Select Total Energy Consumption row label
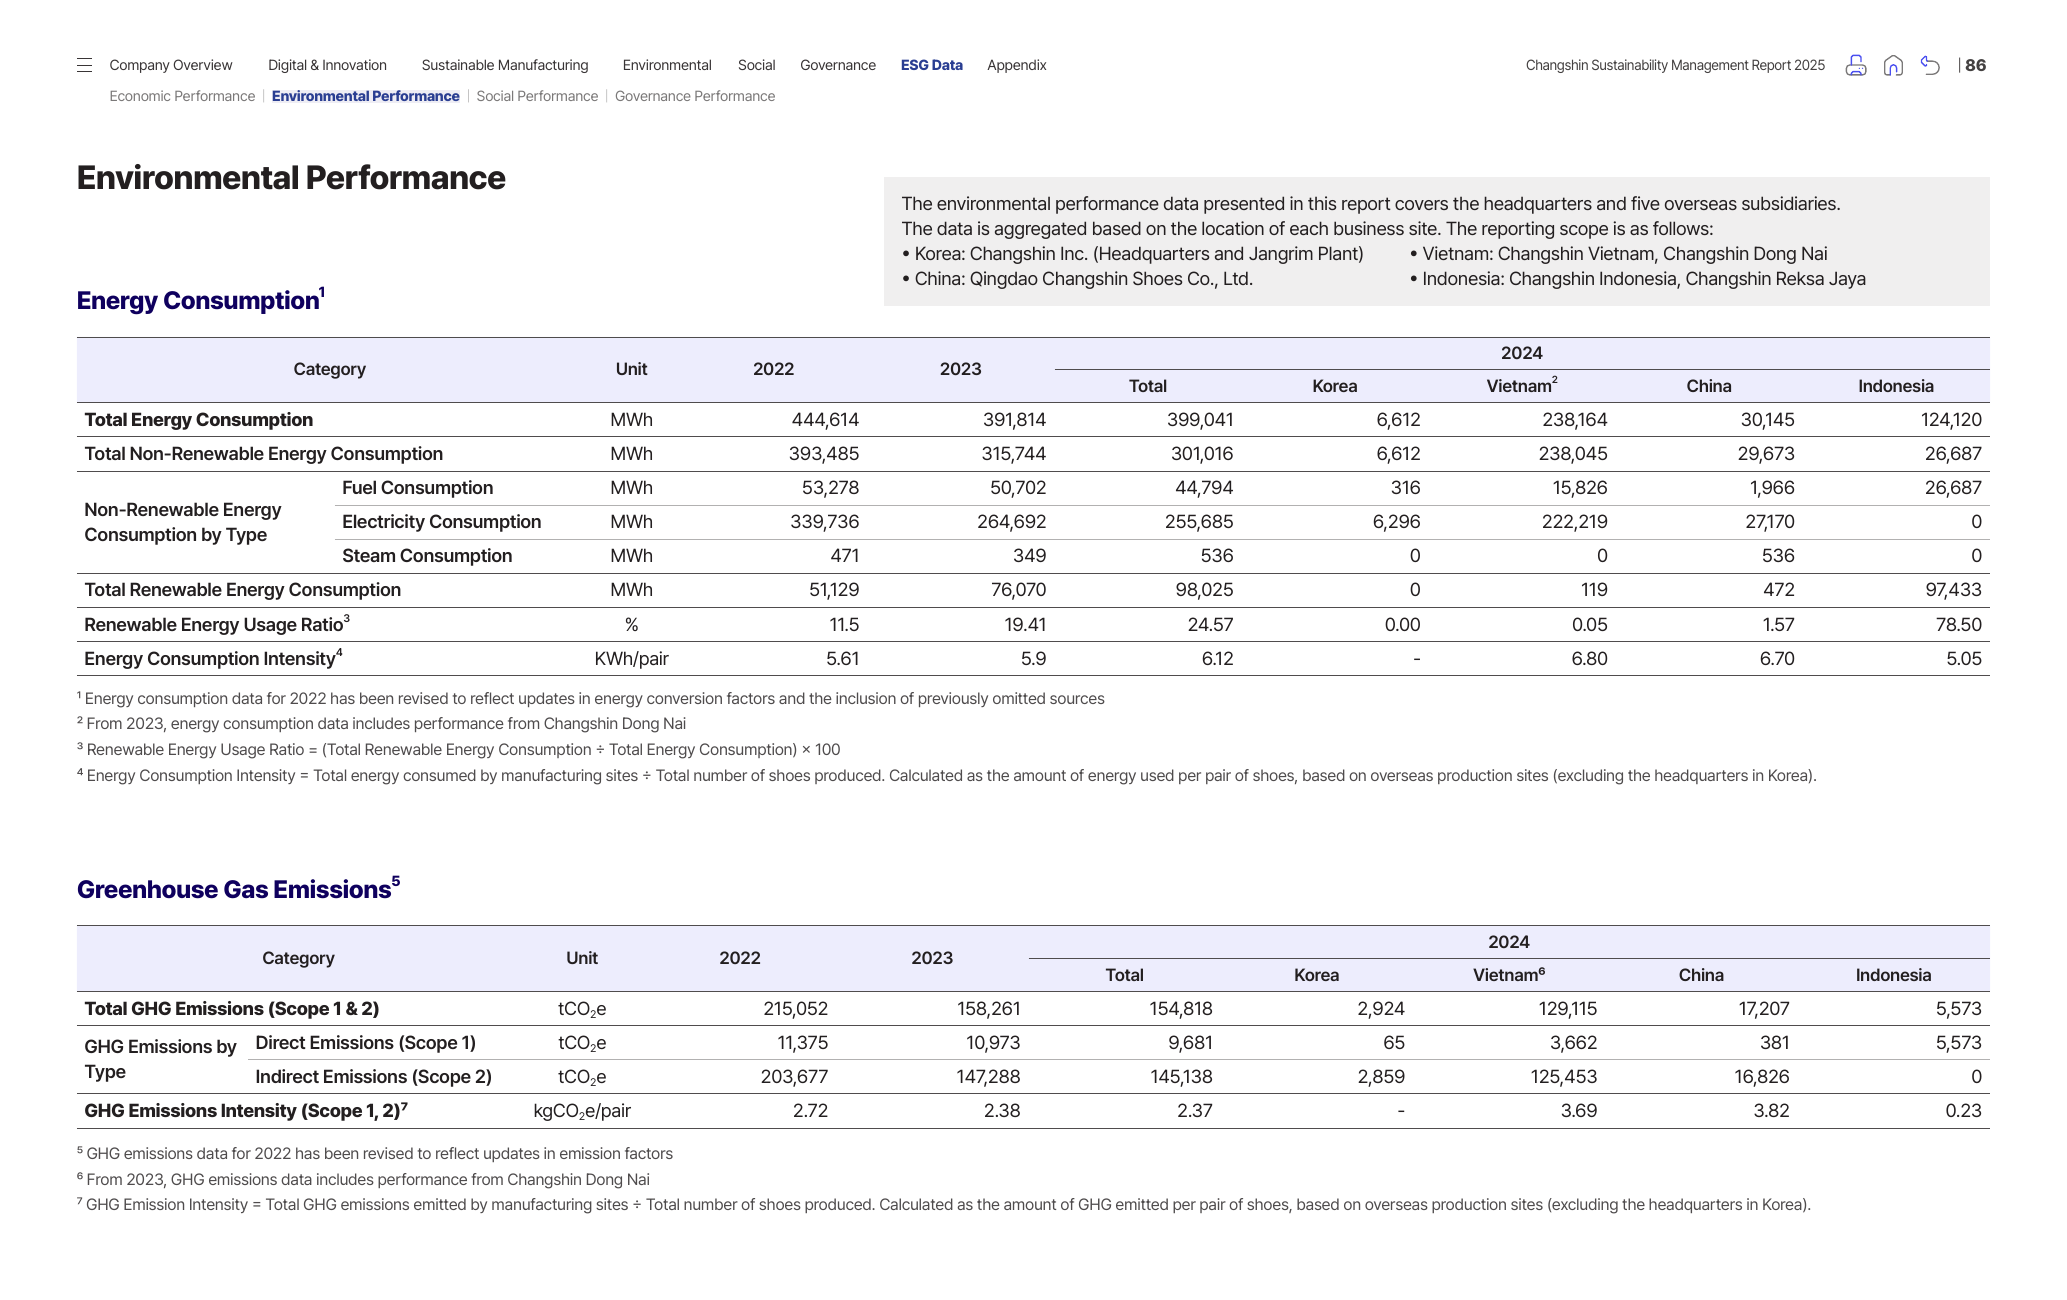 coord(198,420)
